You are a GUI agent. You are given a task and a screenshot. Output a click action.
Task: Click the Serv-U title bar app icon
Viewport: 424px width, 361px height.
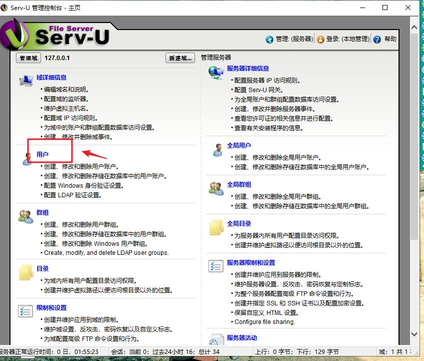click(4, 8)
